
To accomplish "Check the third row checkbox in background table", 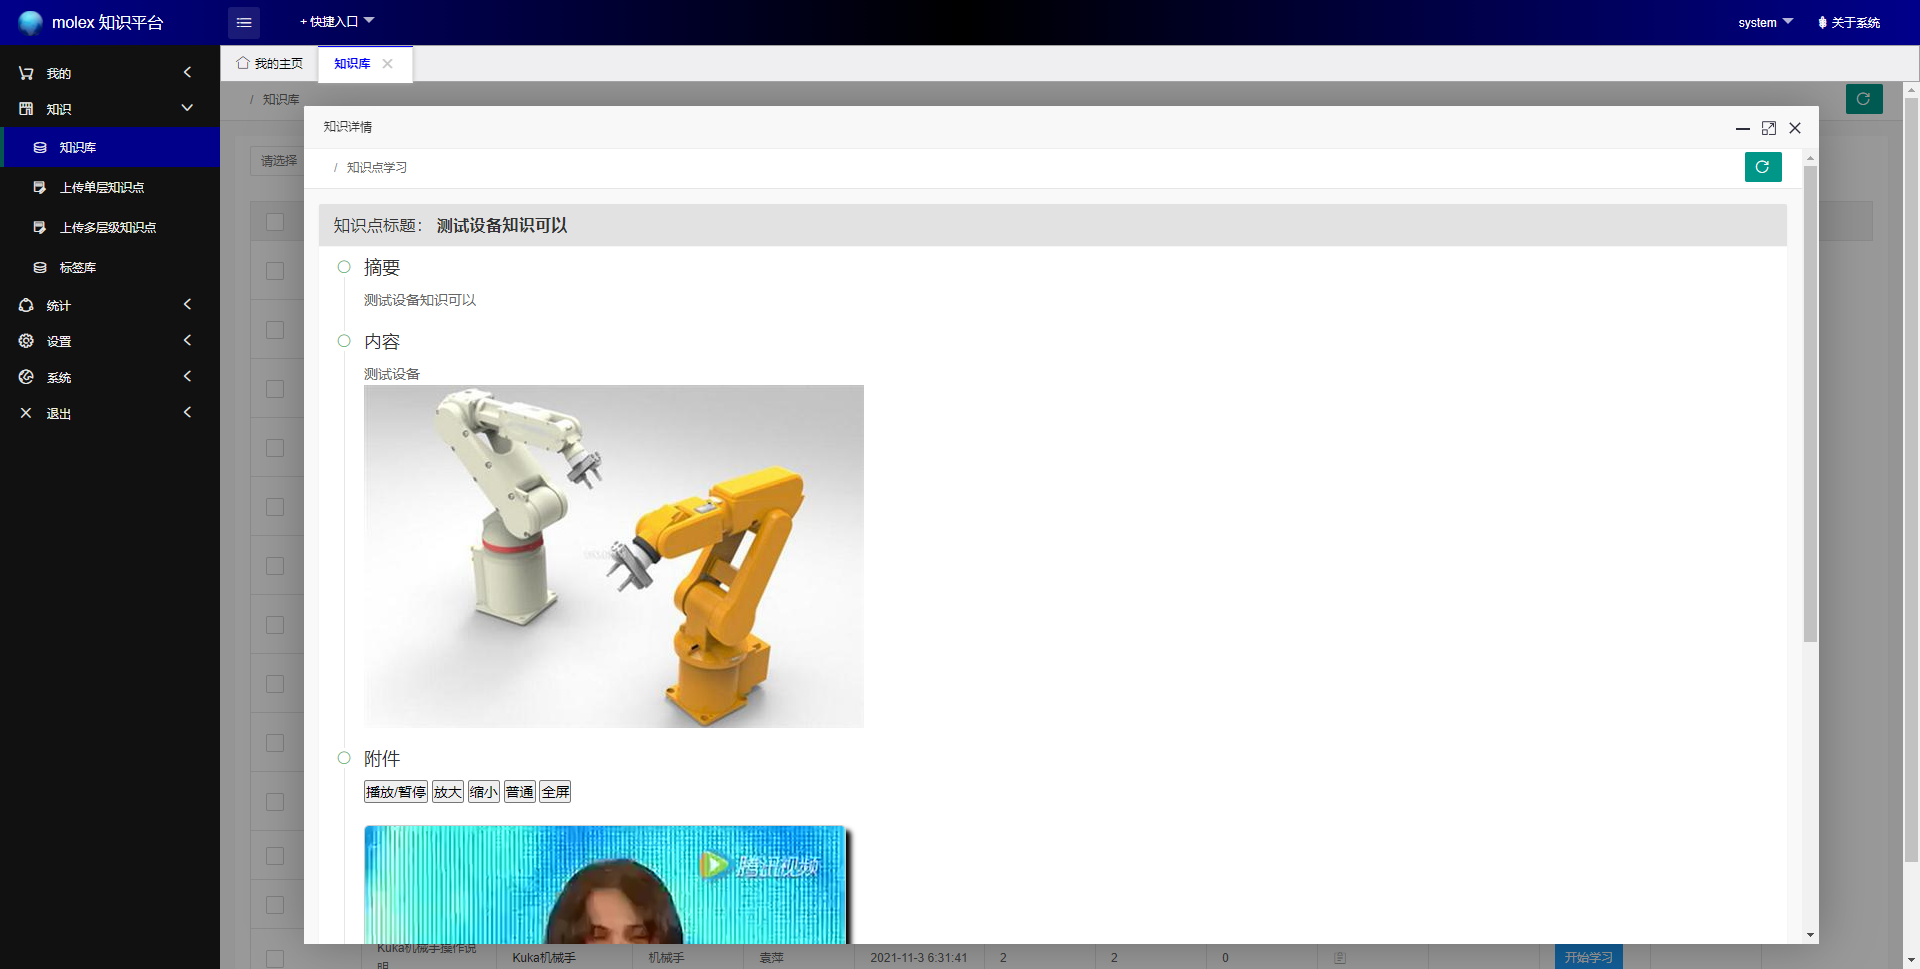I will click(x=275, y=389).
